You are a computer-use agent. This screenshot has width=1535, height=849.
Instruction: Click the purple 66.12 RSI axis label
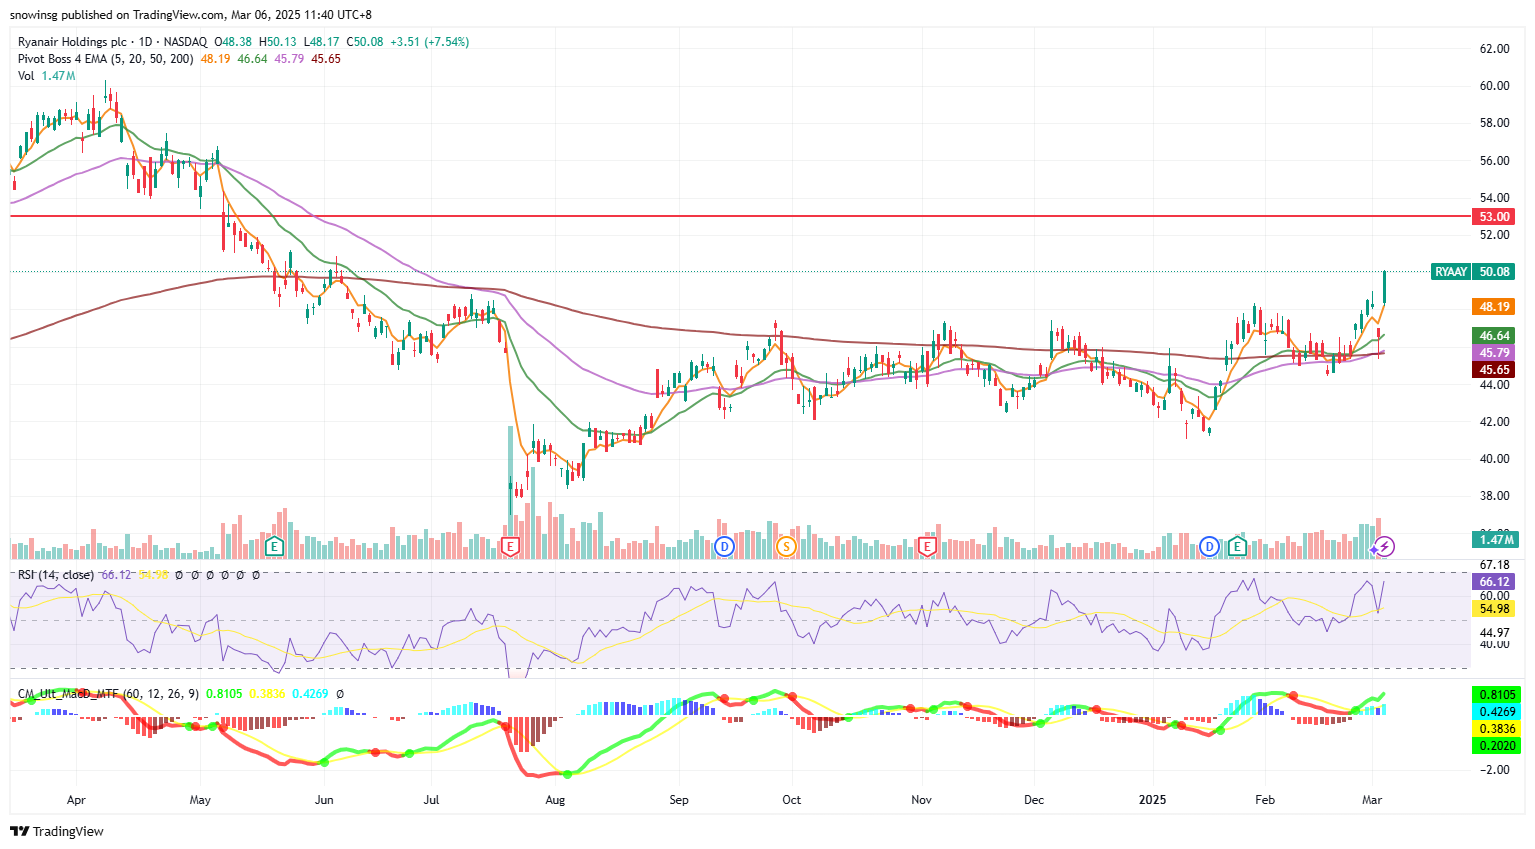[1494, 581]
